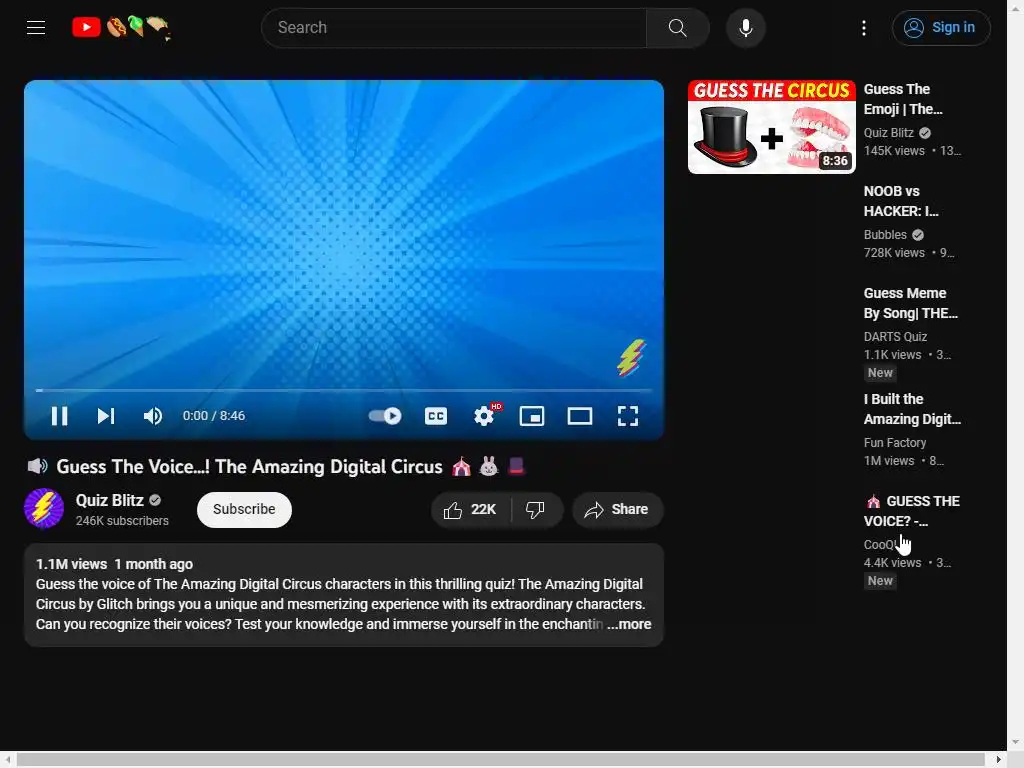Screen dimensions: 1024x768
Task: Click the 0:00 / 8:46 time display
Action: [214, 416]
